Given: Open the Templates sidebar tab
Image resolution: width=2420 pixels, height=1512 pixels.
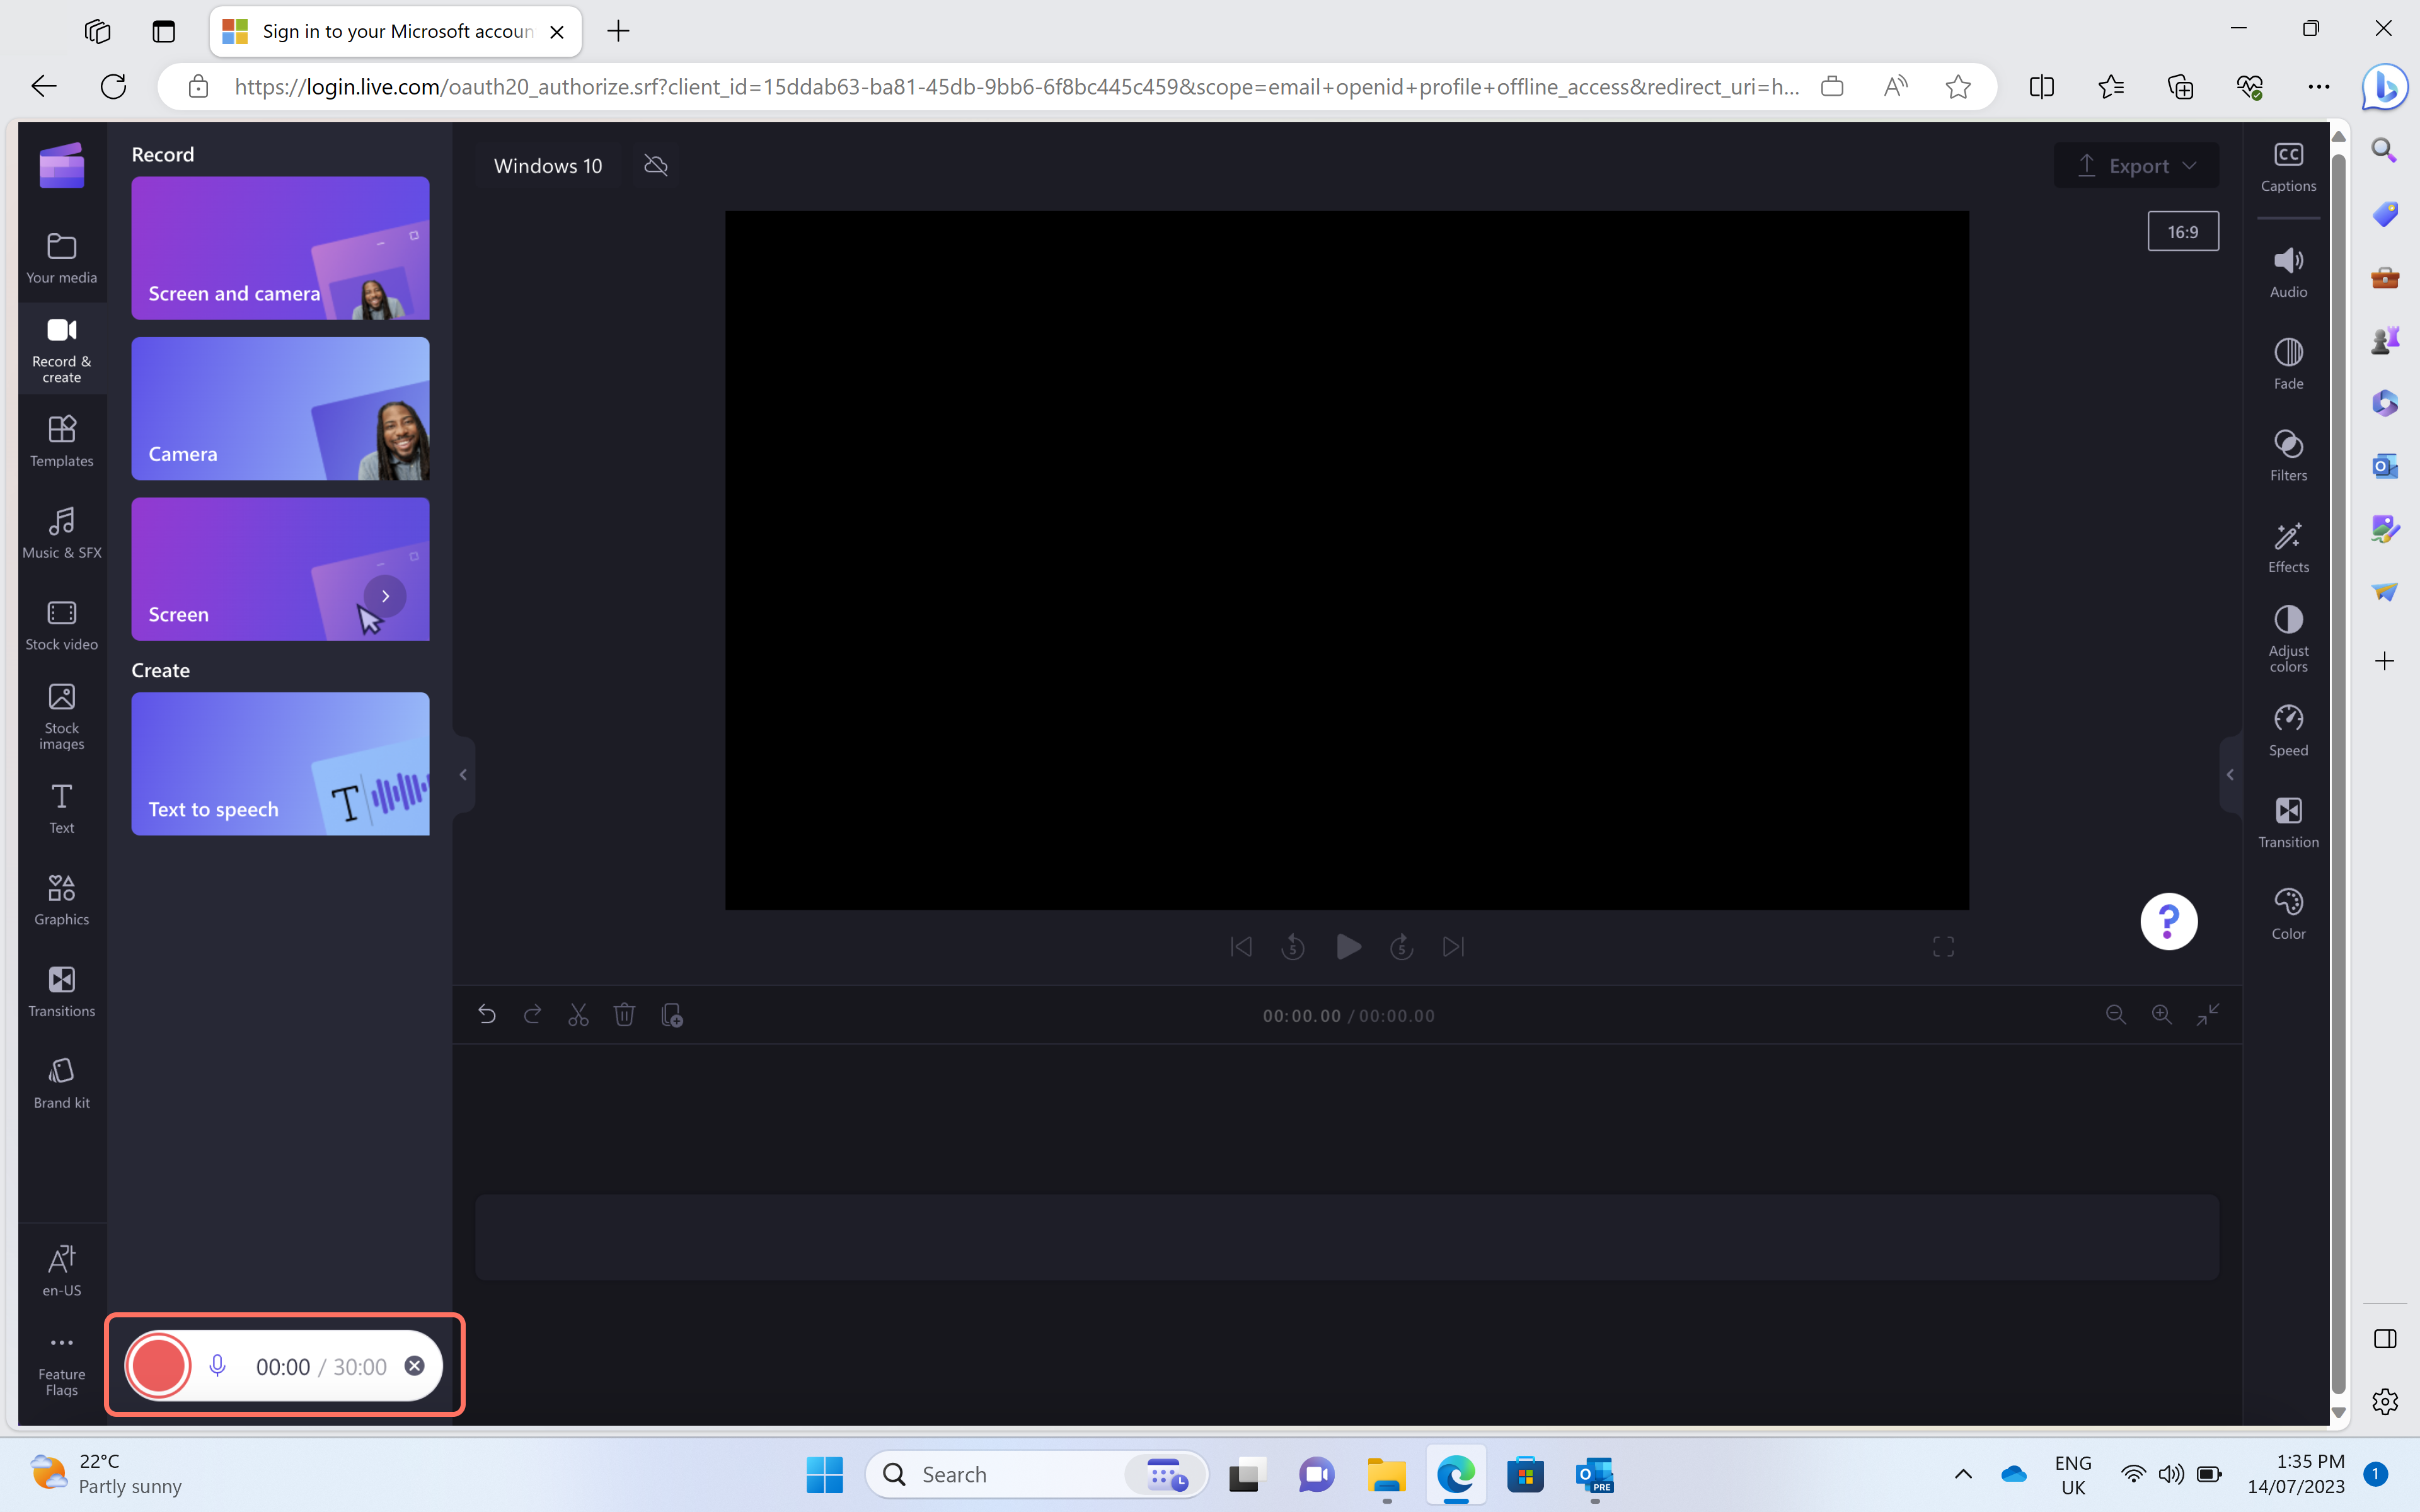Looking at the screenshot, I should click(62, 441).
